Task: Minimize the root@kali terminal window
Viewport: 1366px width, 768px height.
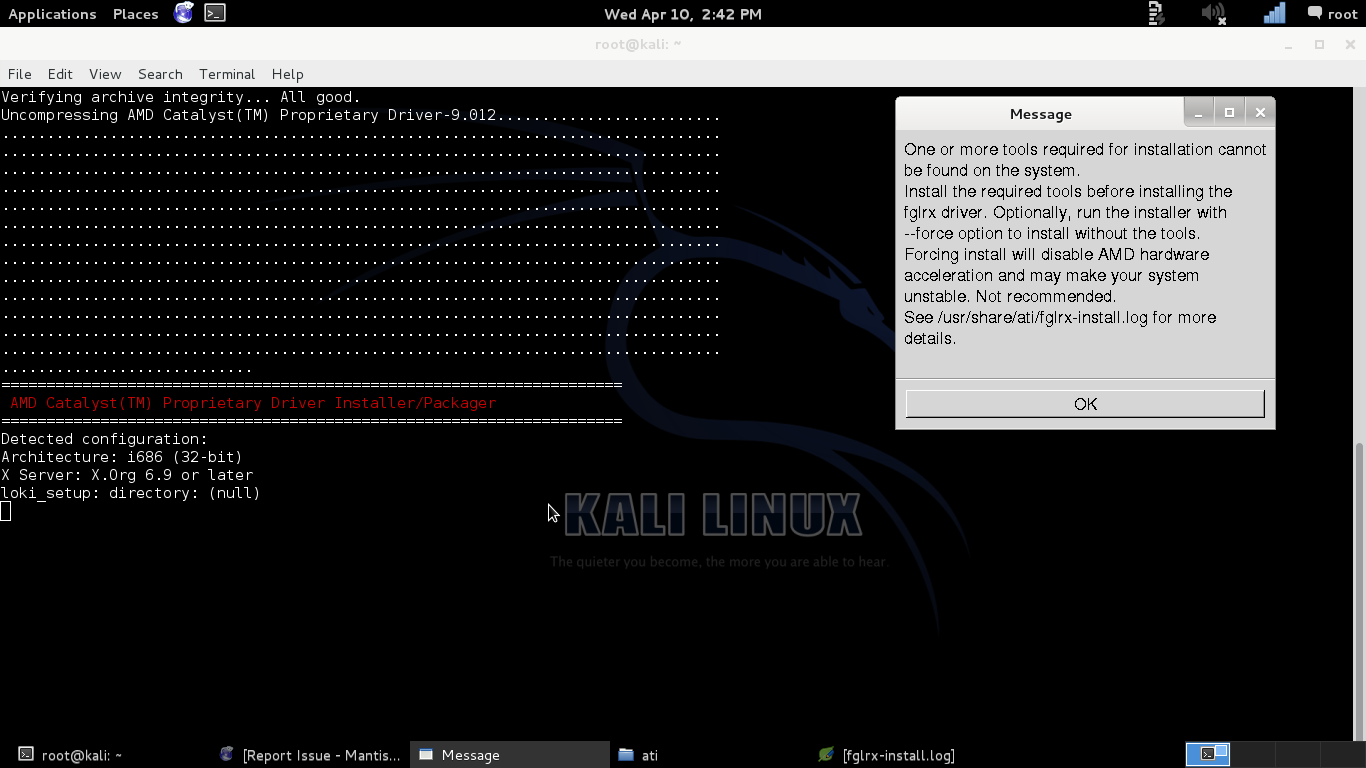Action: tap(1289, 45)
